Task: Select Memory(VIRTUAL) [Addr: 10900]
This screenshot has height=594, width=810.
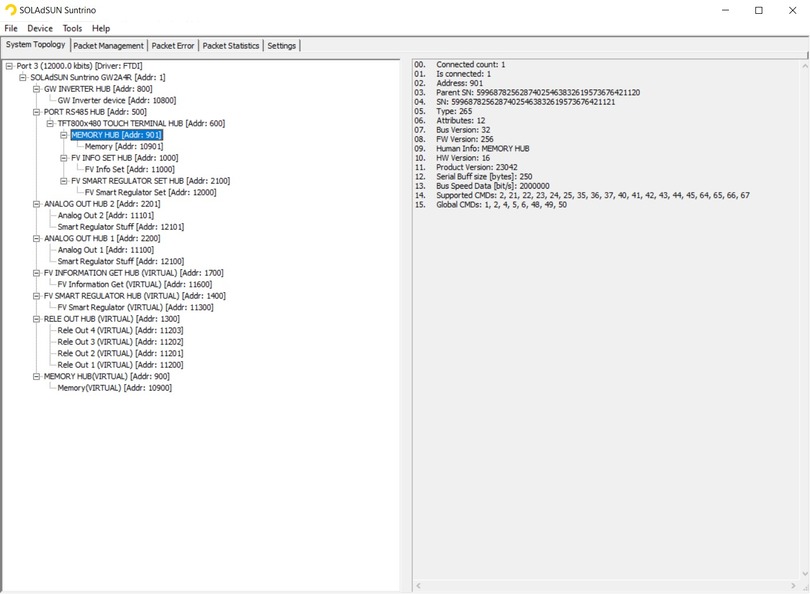Action: click(115, 388)
